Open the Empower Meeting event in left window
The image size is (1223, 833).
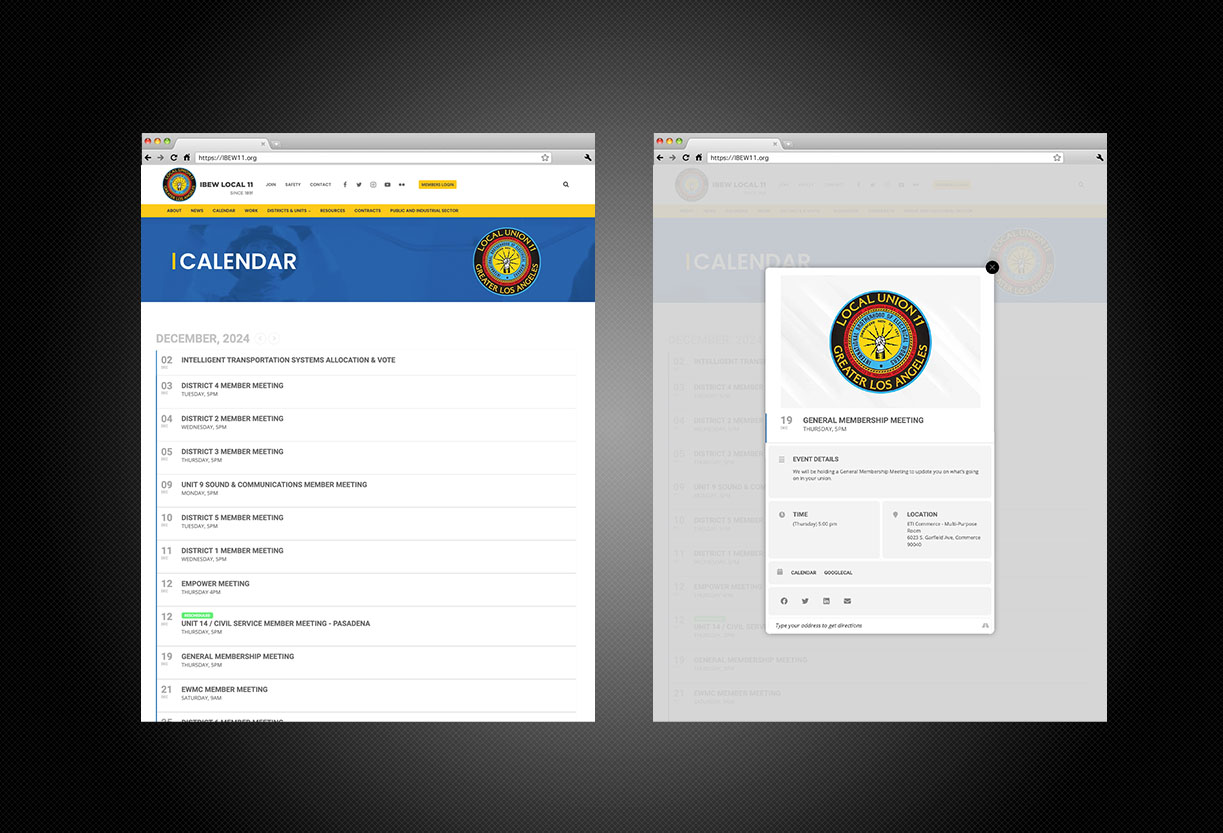pos(215,584)
